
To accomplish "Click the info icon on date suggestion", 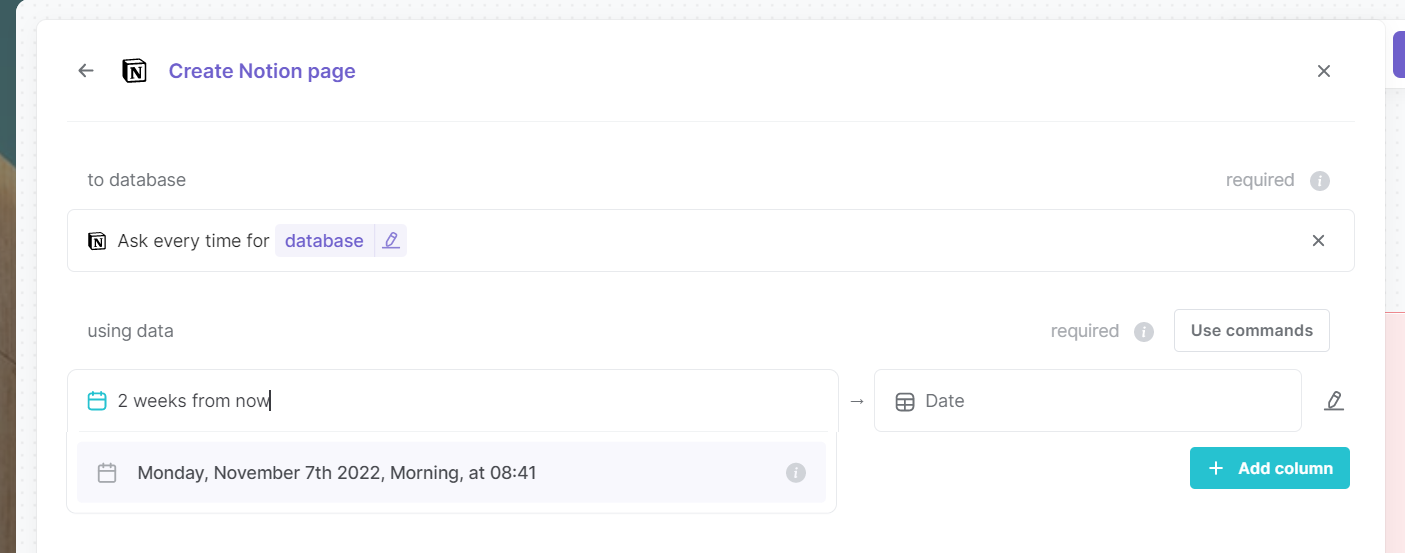I will [x=796, y=473].
